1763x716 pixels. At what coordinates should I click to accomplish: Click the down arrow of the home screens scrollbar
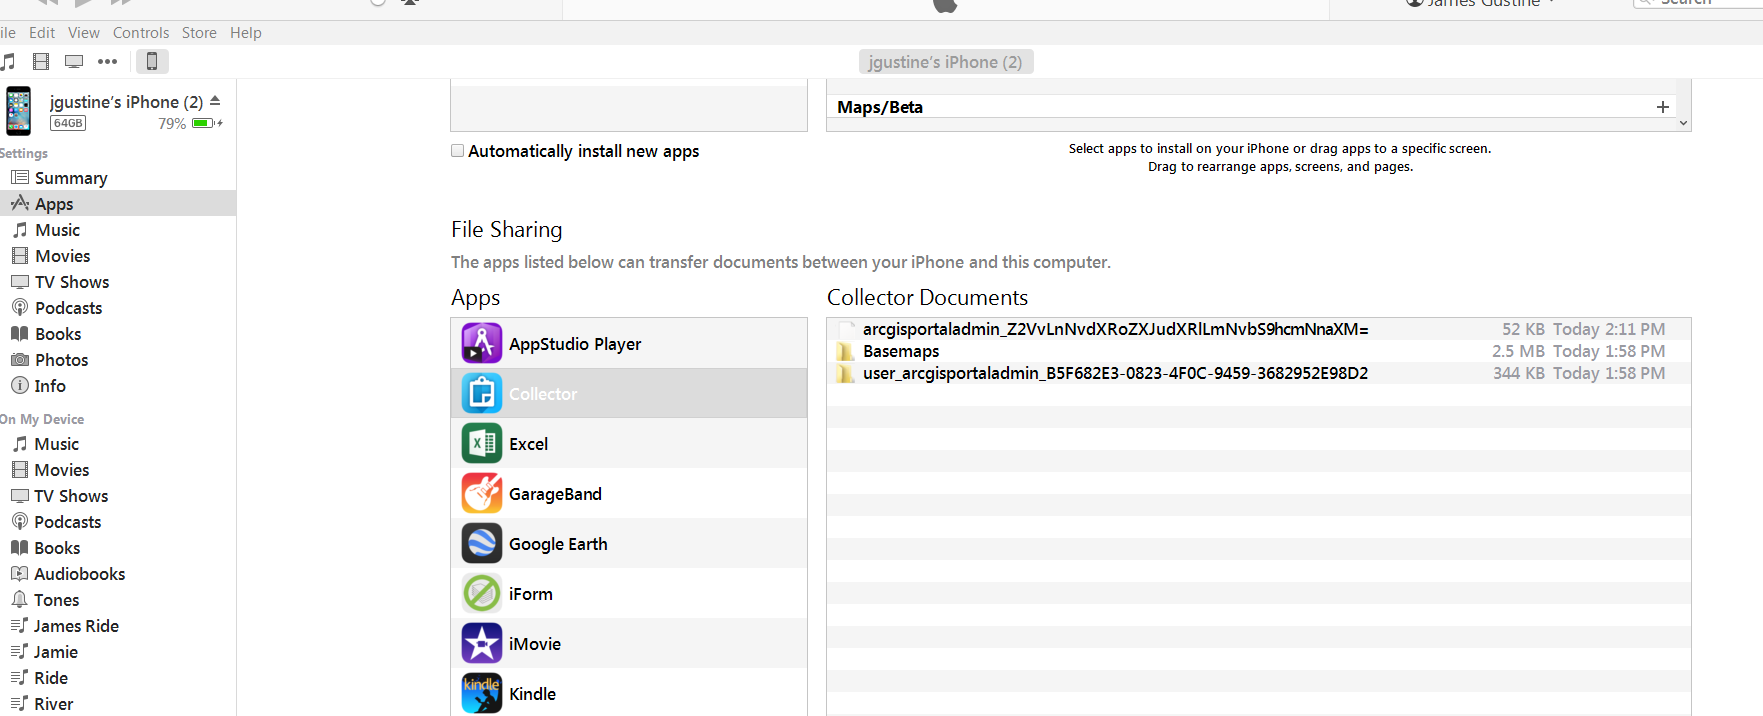[x=1684, y=123]
